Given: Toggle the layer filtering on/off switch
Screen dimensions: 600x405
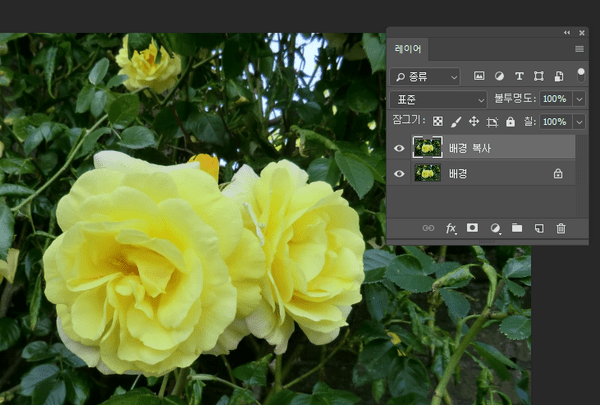Looking at the screenshot, I should coord(579,74).
